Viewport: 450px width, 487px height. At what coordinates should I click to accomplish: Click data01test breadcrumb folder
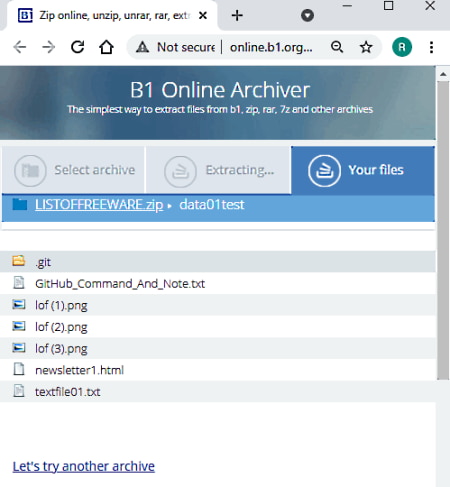212,204
